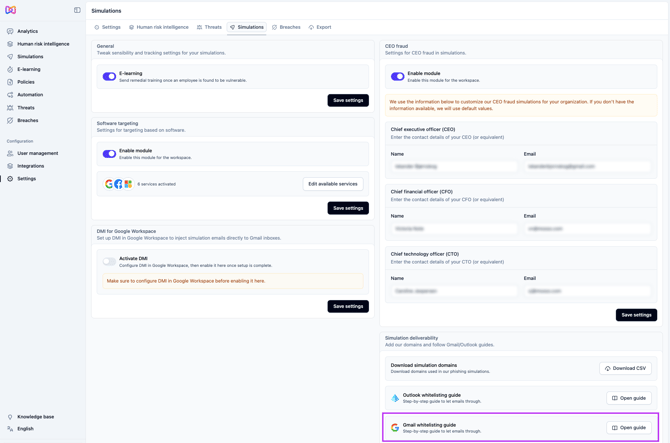The width and height of the screenshot is (670, 443).
Task: Click the CTO Email input field
Action: [588, 291]
